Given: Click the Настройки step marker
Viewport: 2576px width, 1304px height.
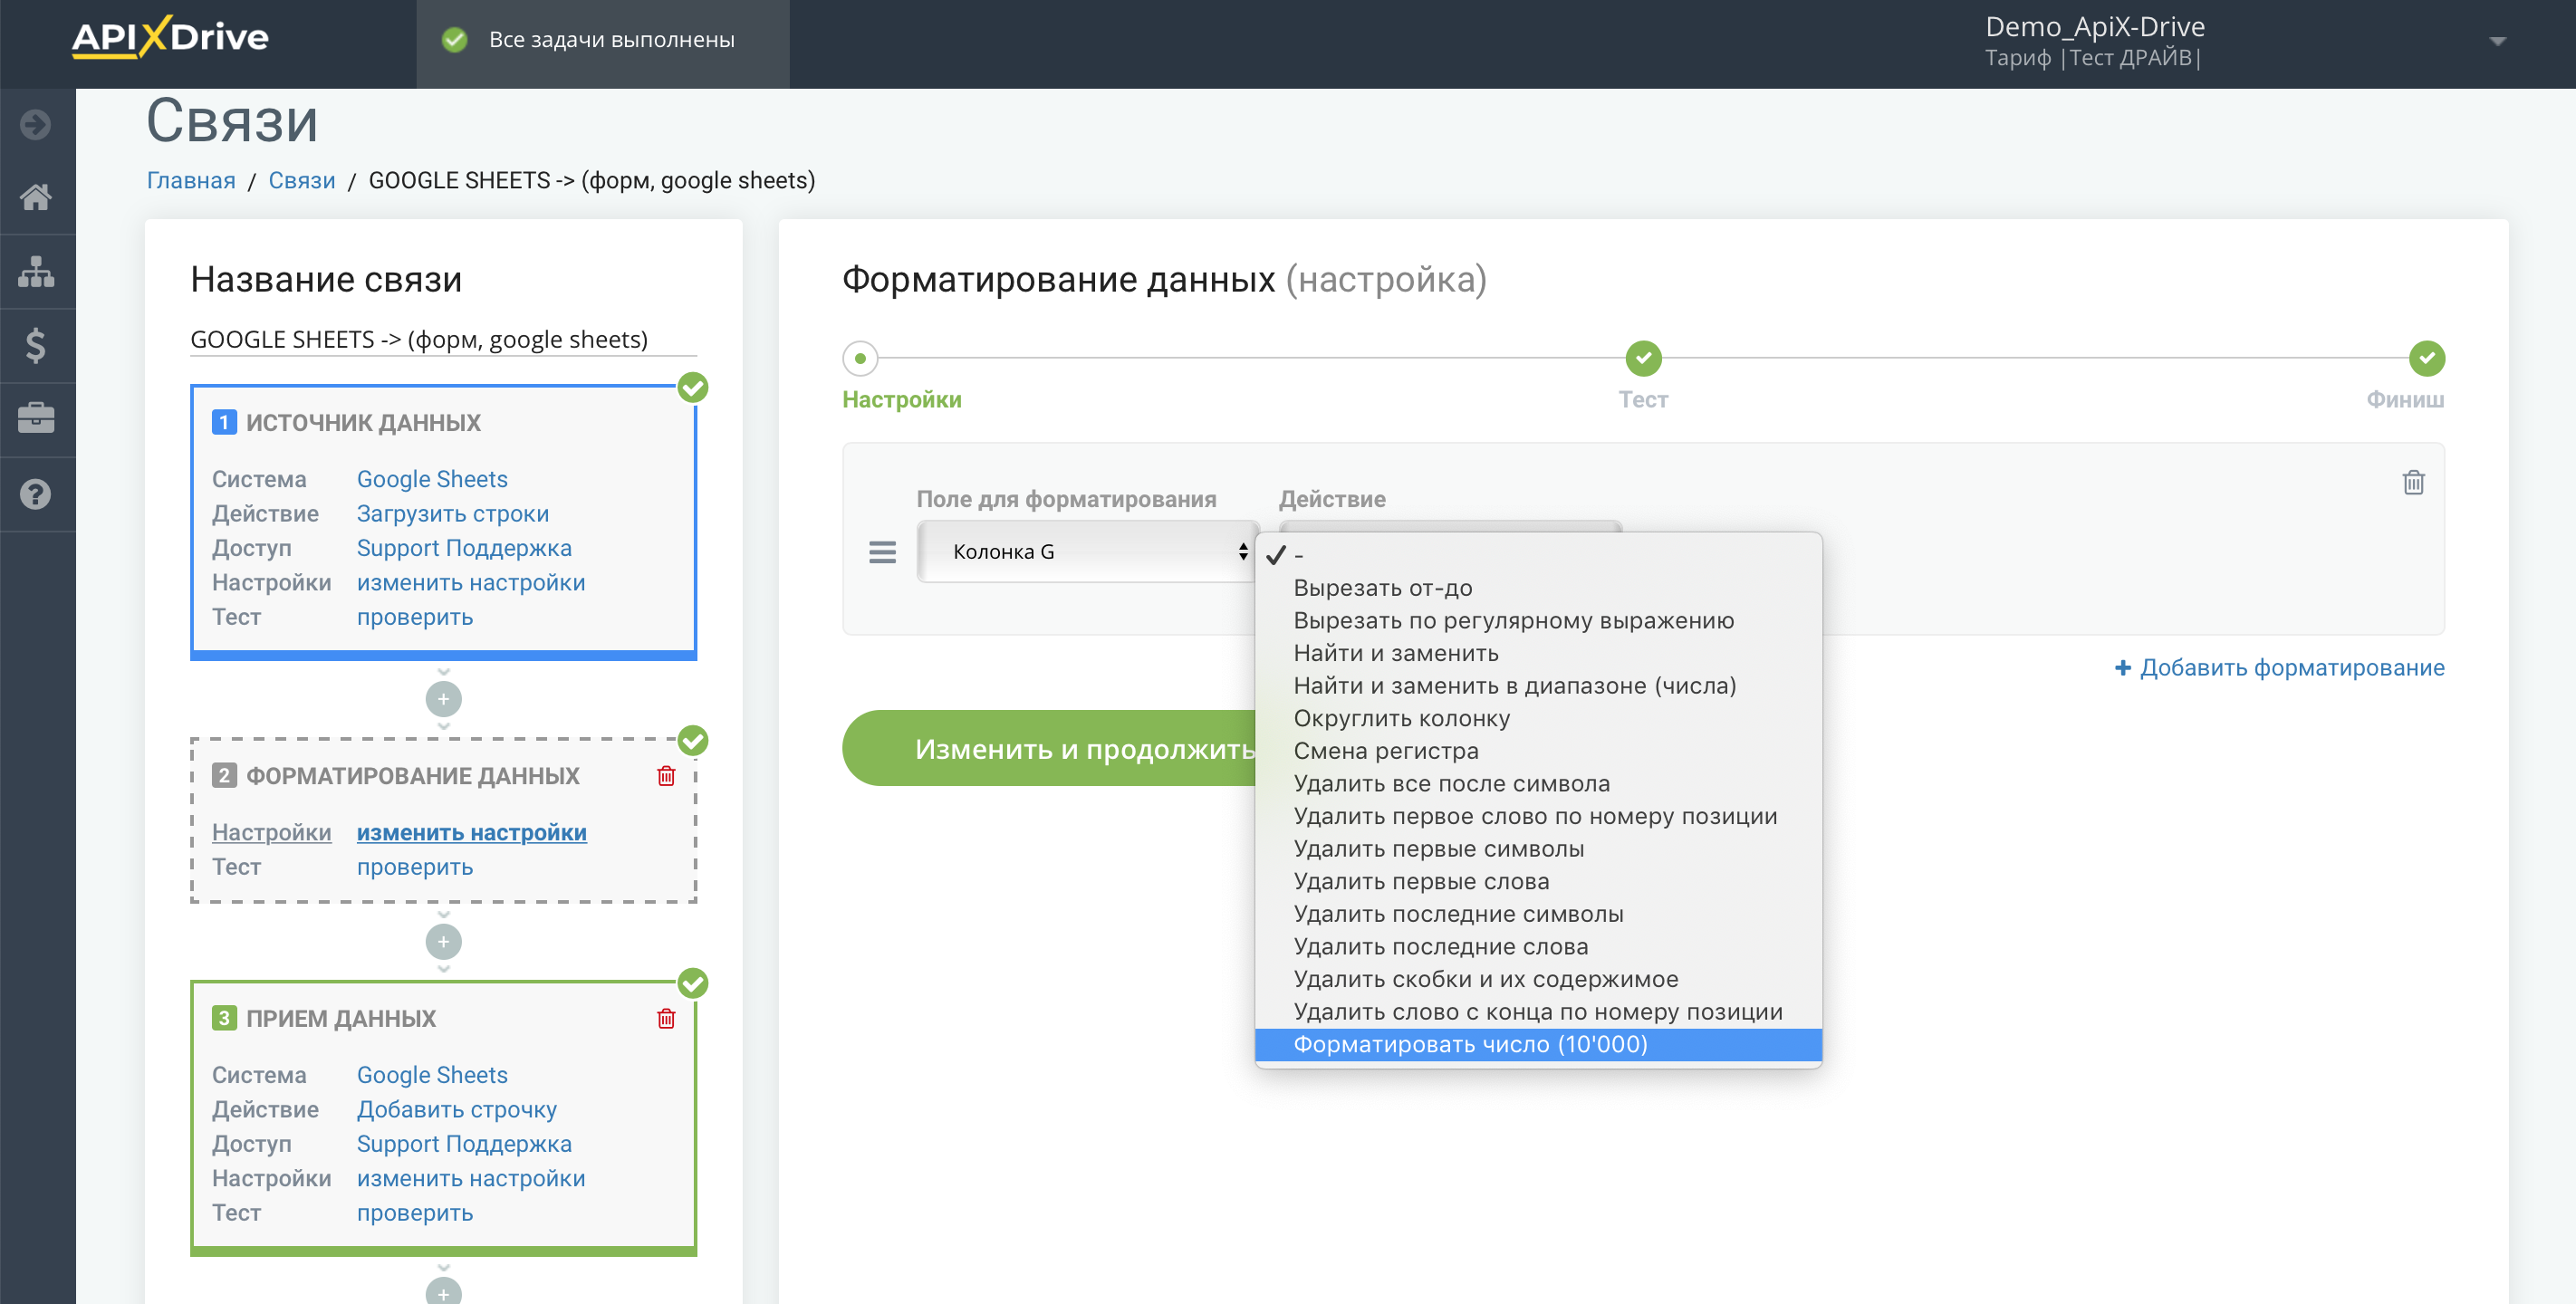Looking at the screenshot, I should click(860, 358).
